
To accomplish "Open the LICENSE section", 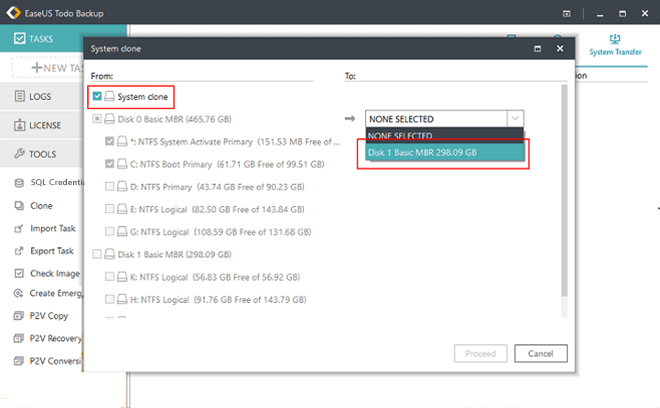I will [41, 125].
